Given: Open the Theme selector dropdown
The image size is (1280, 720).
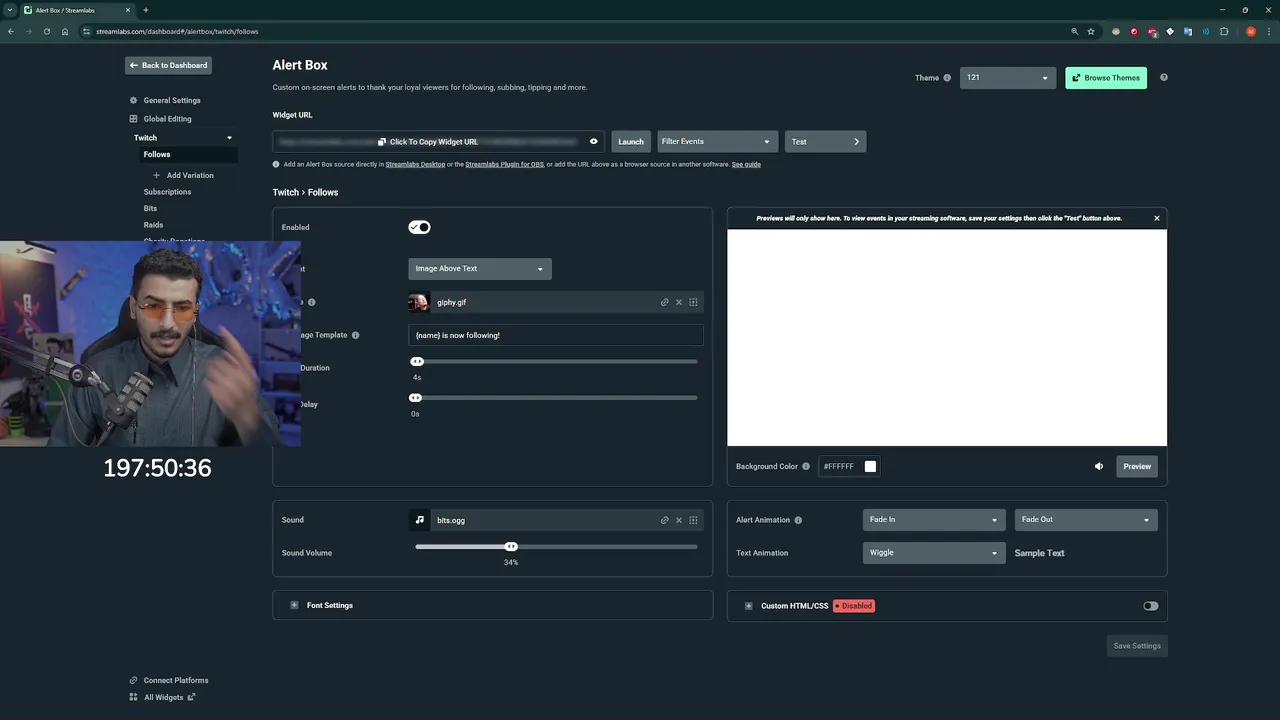Looking at the screenshot, I should (1007, 78).
